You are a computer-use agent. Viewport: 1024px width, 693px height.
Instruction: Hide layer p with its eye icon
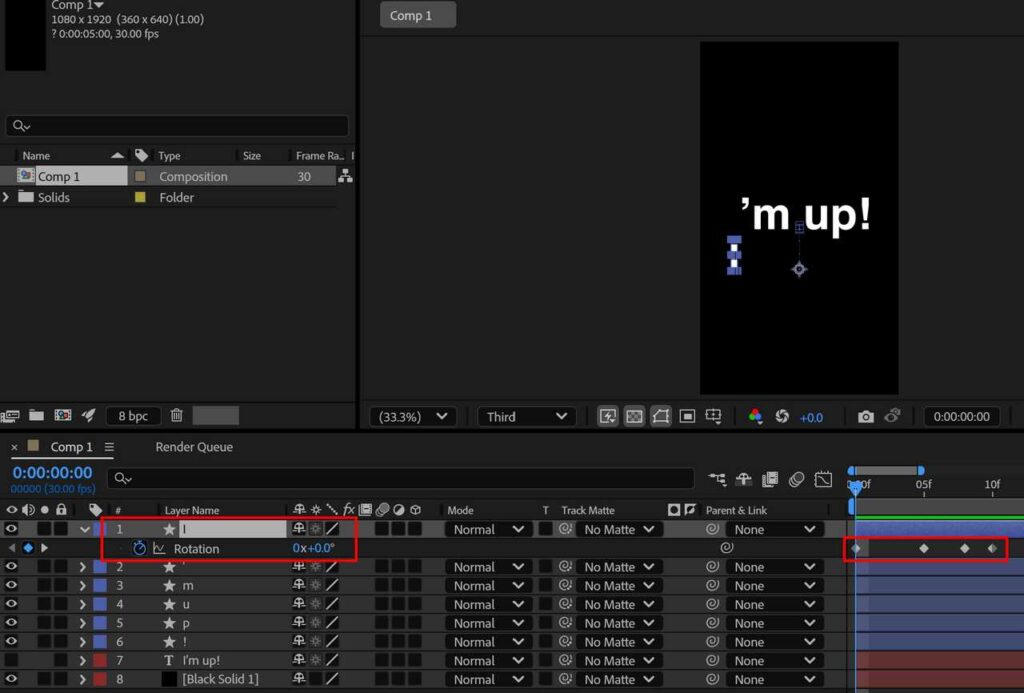pyautogui.click(x=11, y=622)
